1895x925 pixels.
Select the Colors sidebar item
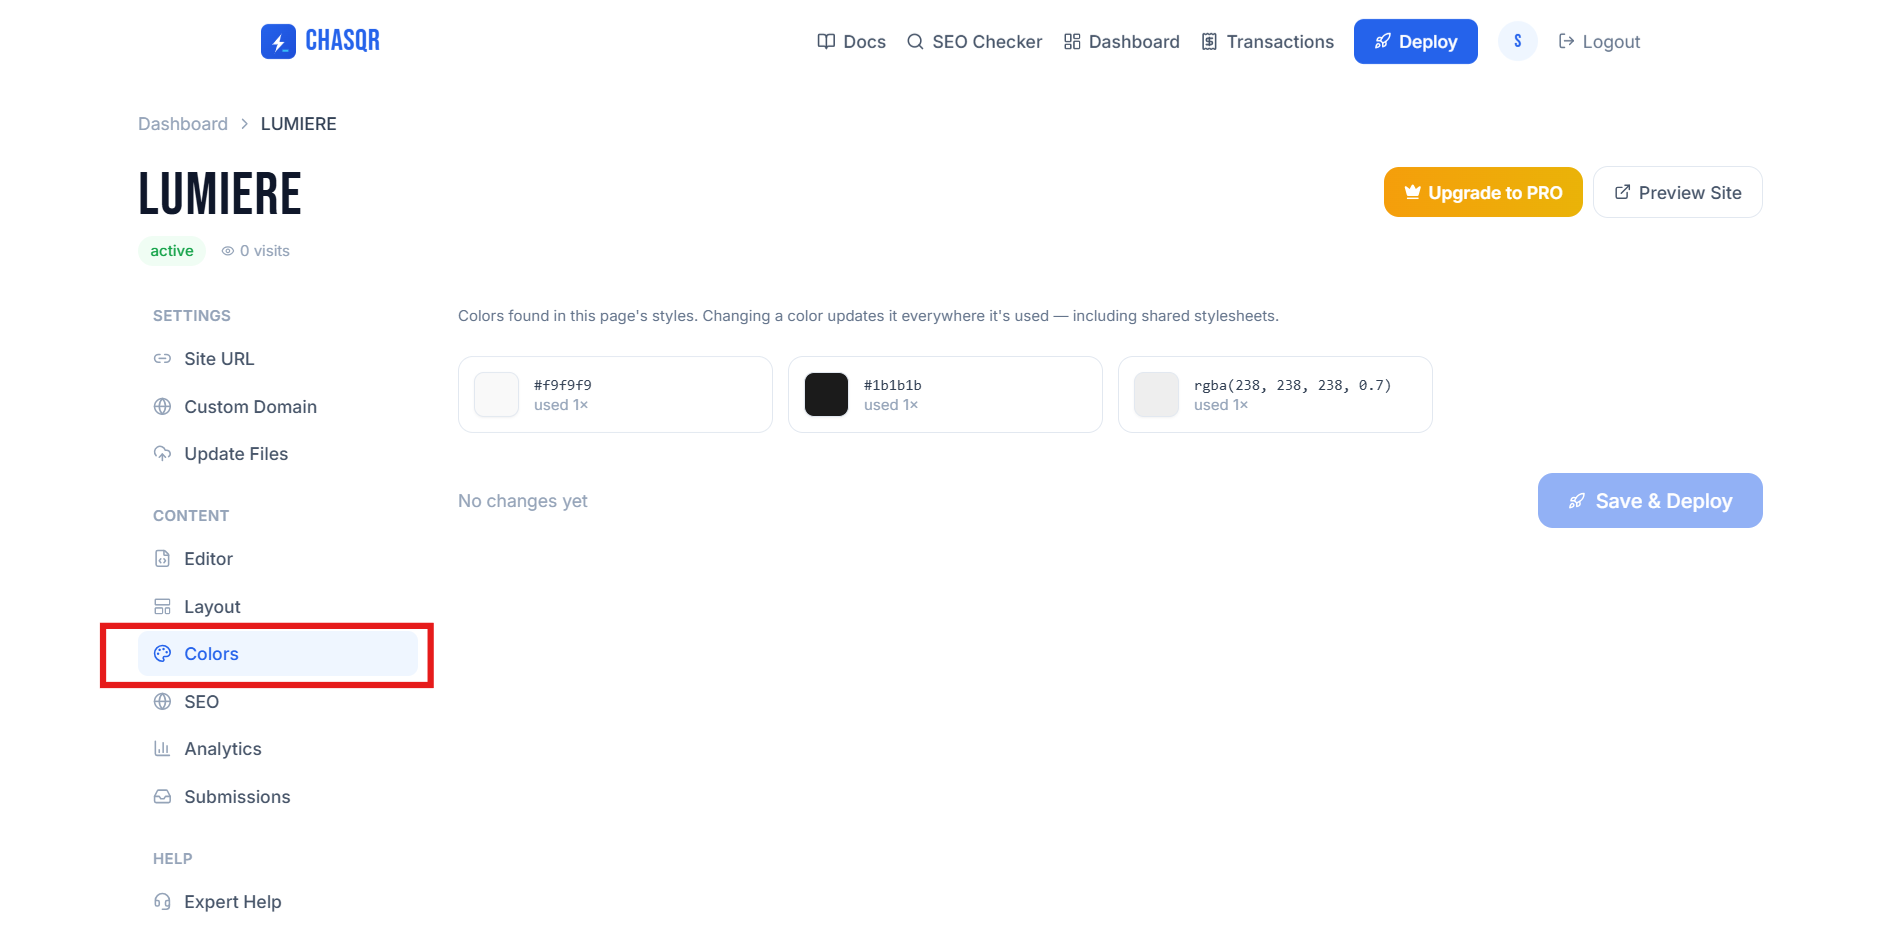coord(278,654)
